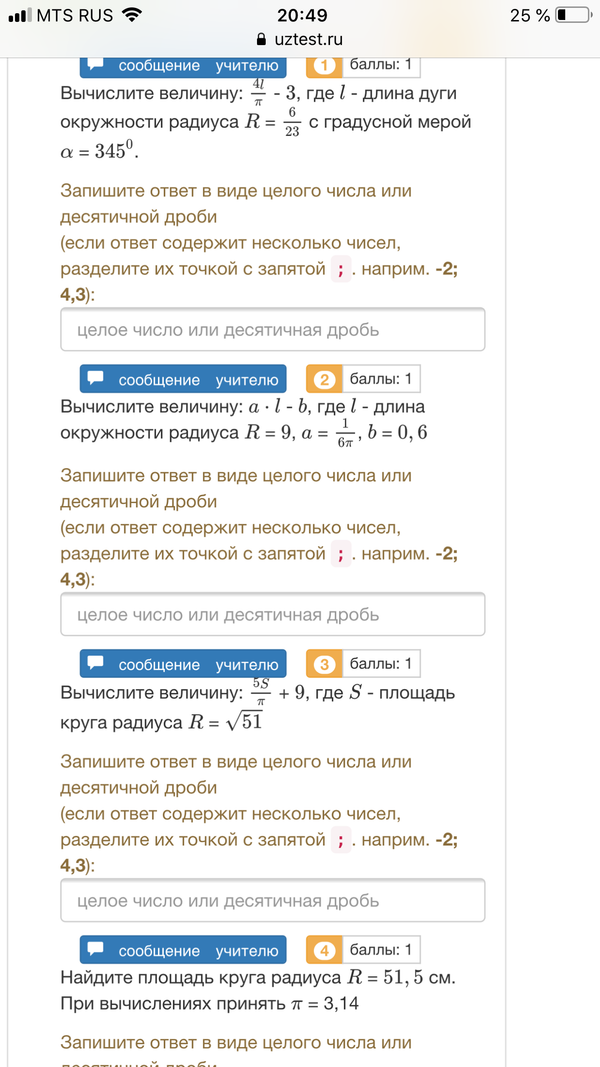Select orange question number 2 badge
The height and width of the screenshot is (1067, 600).
(323, 379)
